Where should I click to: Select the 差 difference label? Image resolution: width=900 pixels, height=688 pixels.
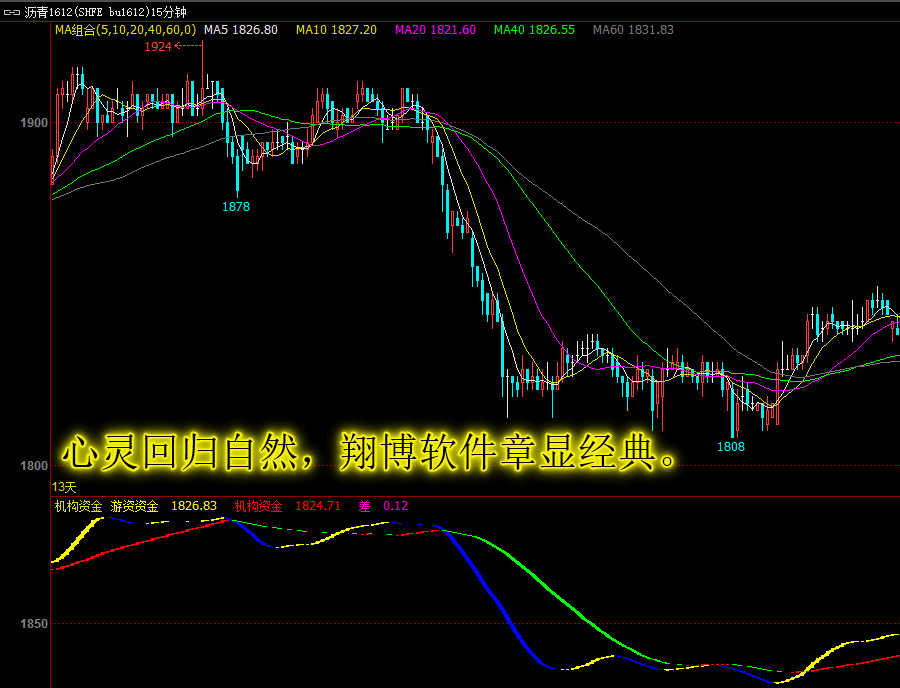pos(364,506)
